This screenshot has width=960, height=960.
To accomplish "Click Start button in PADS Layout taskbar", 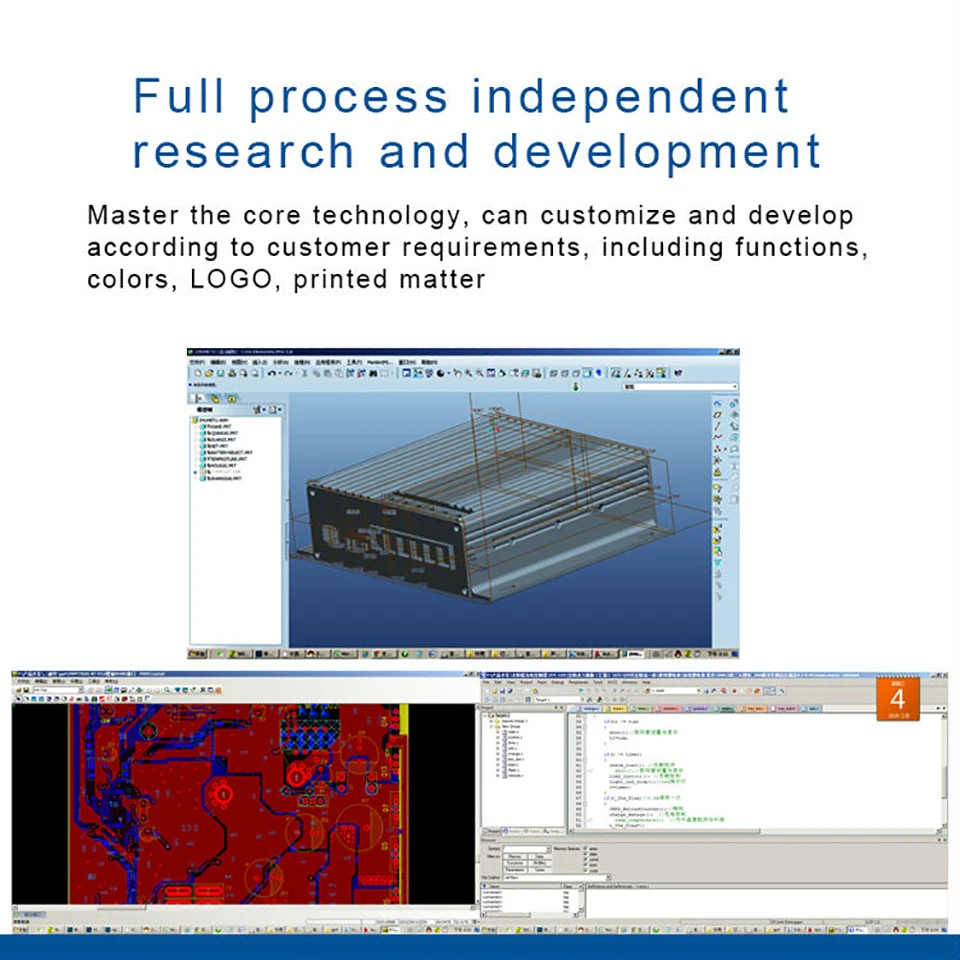I will [x=20, y=930].
